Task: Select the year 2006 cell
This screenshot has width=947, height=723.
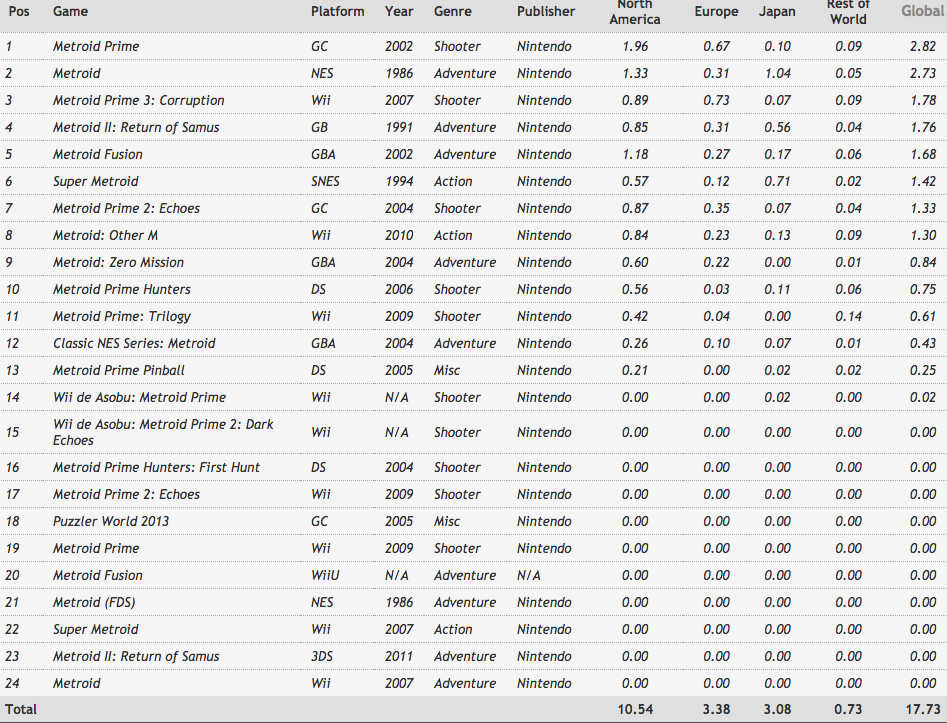Action: 399,289
